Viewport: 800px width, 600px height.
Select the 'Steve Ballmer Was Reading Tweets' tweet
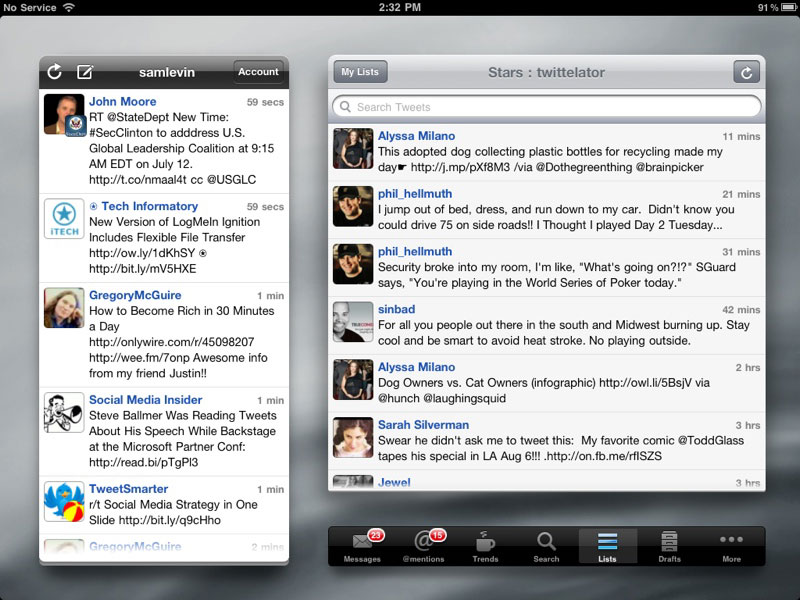(x=164, y=432)
